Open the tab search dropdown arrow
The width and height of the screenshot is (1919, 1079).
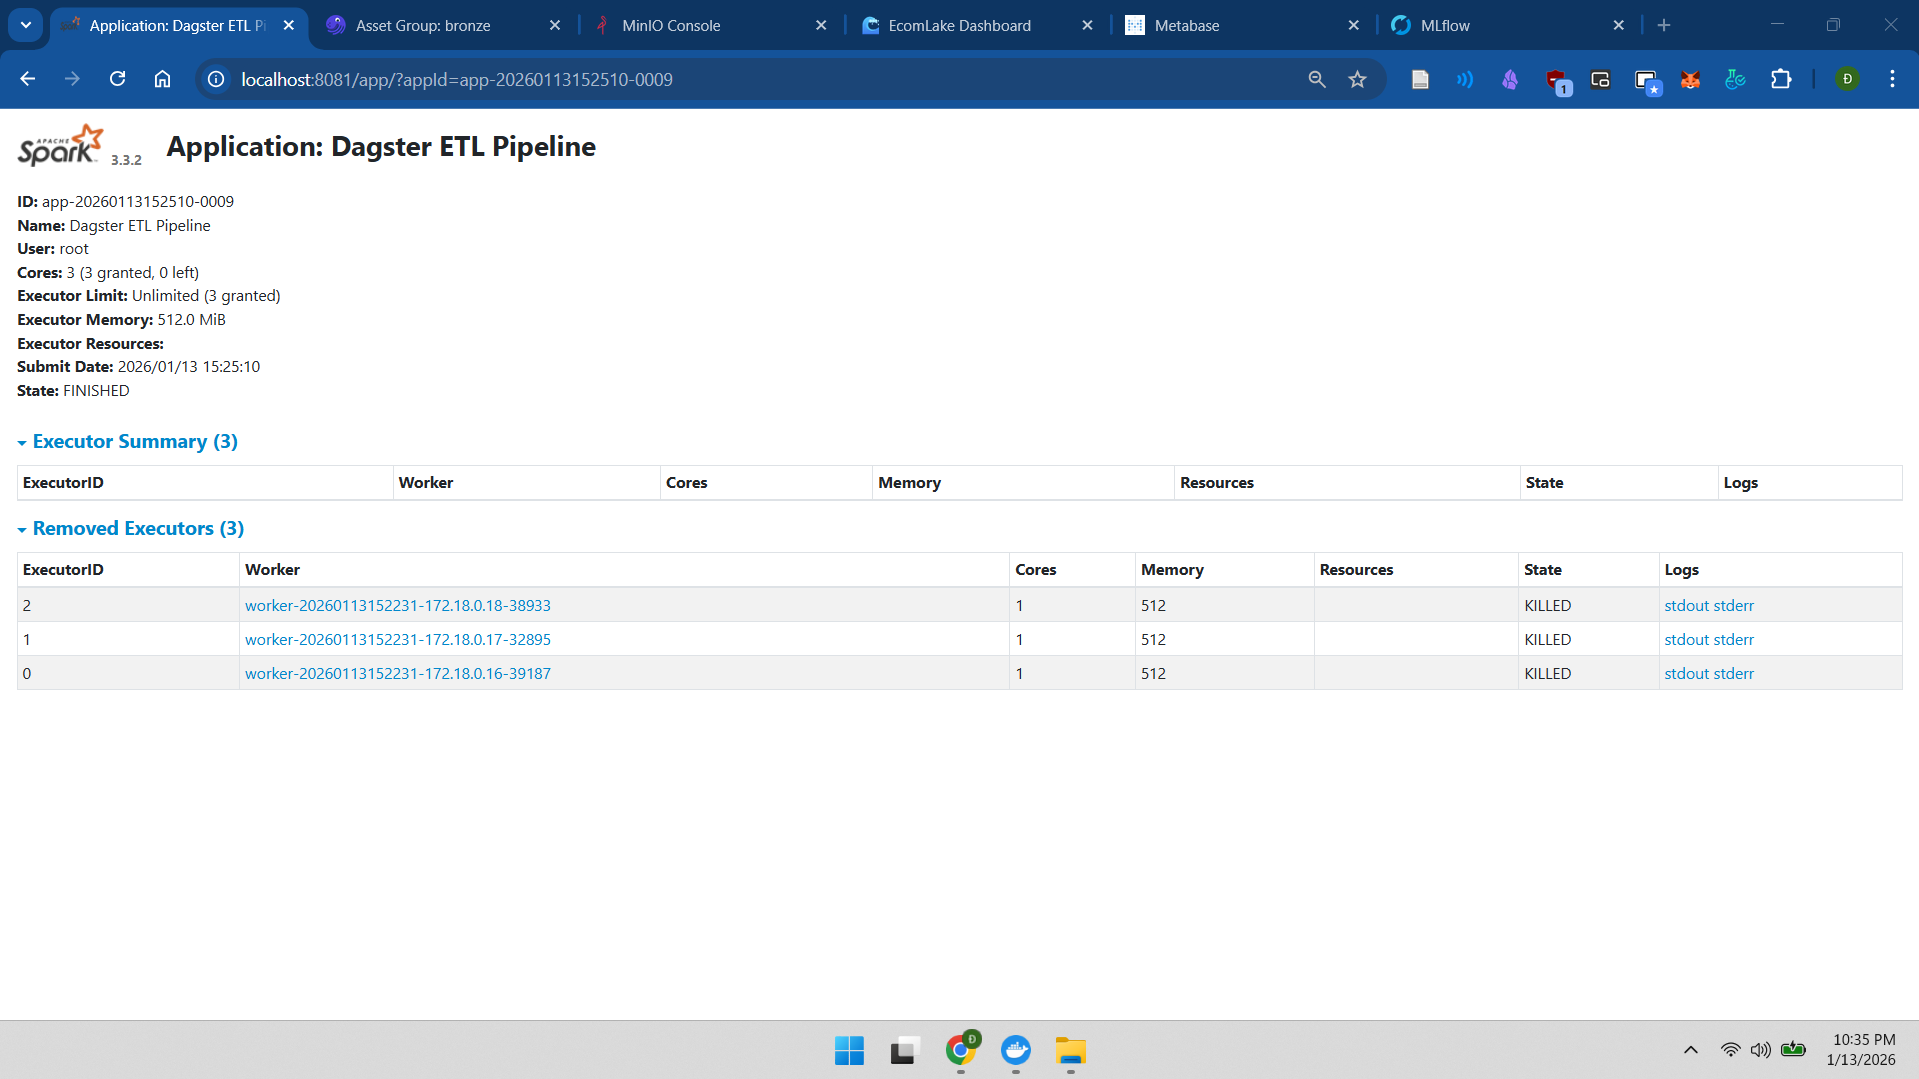26,25
